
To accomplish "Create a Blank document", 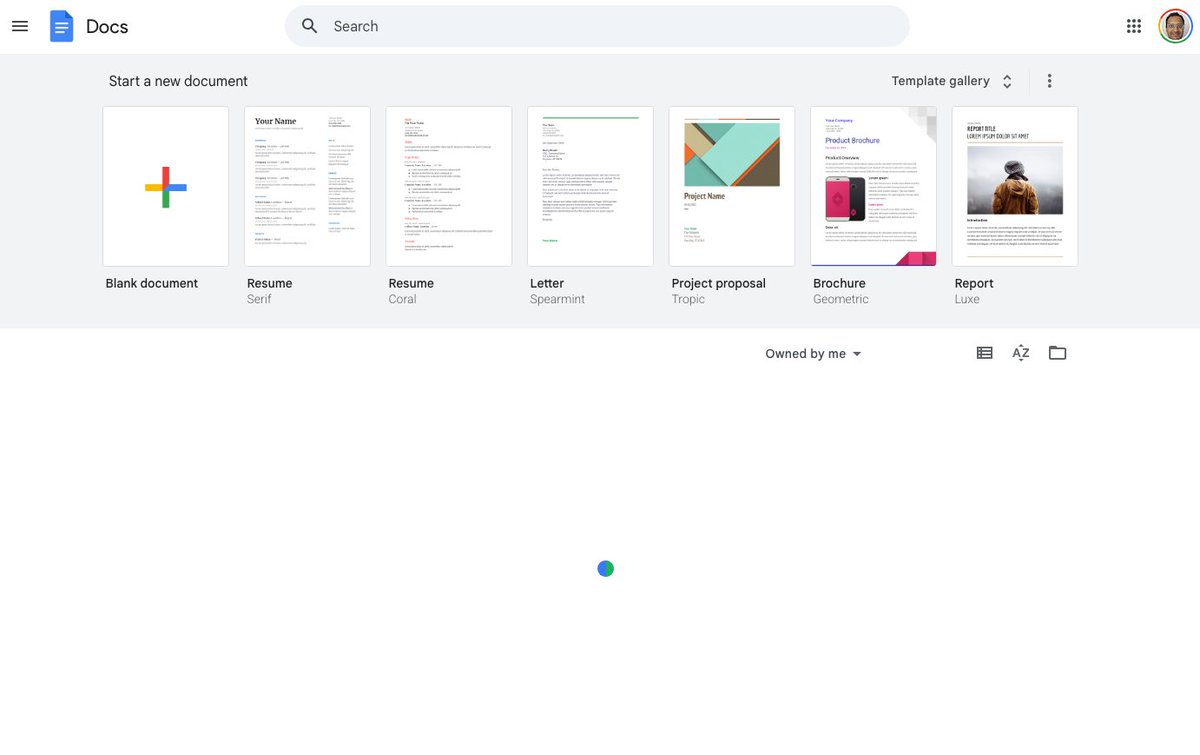I will click(166, 186).
